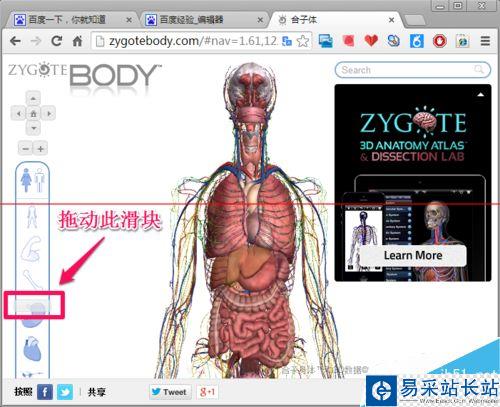Click the muscle layer arm icon
This screenshot has width=500, height=407.
click(x=32, y=249)
